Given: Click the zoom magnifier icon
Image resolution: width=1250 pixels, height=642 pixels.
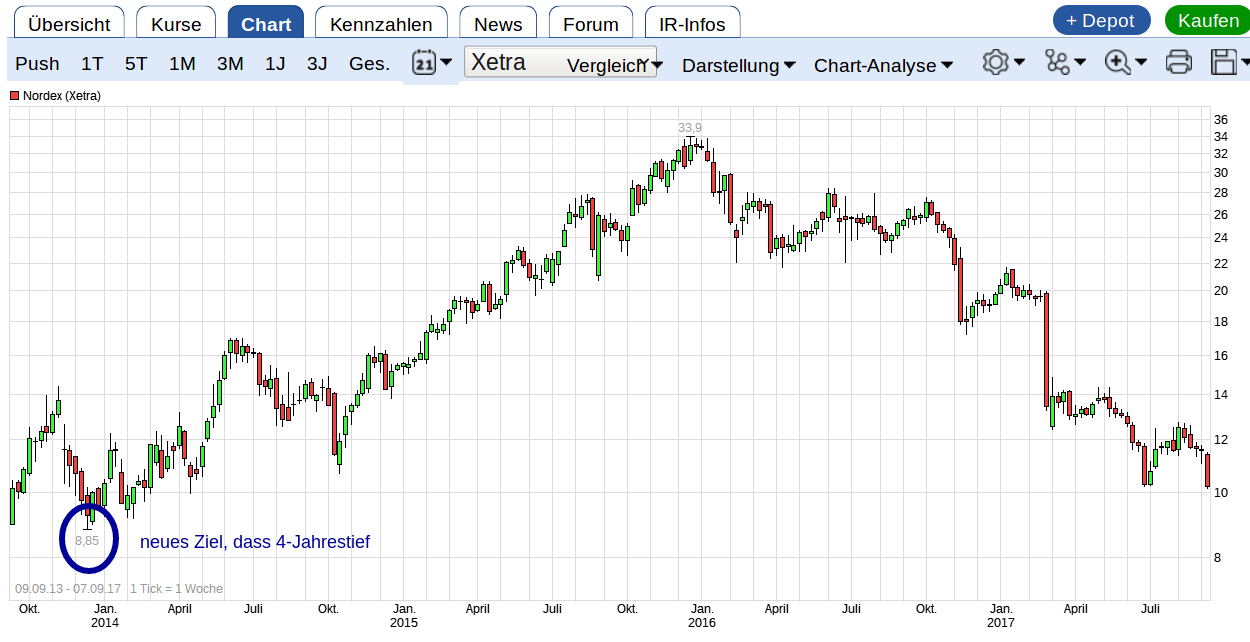Looking at the screenshot, I should [1117, 62].
